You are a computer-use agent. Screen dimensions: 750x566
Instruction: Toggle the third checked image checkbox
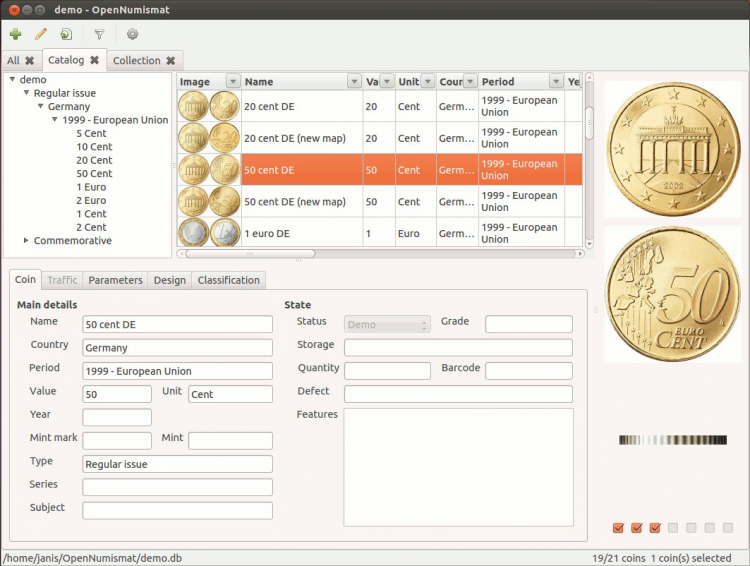click(655, 528)
